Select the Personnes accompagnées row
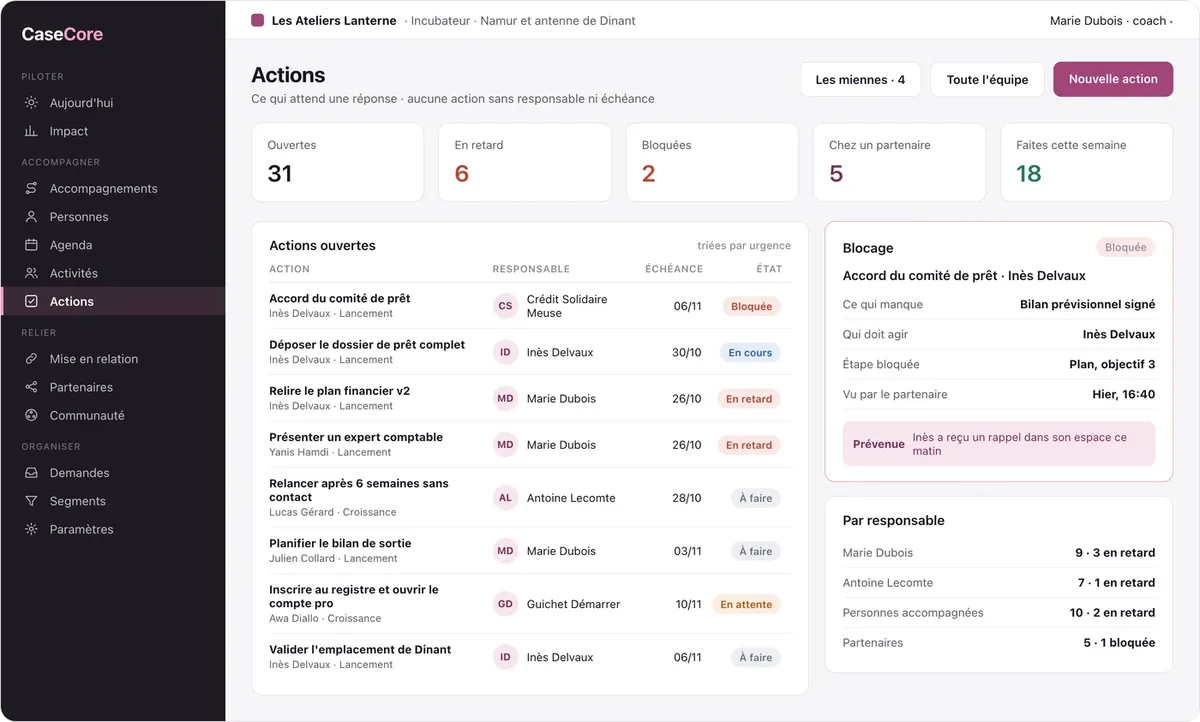The width and height of the screenshot is (1200, 722). coord(999,612)
